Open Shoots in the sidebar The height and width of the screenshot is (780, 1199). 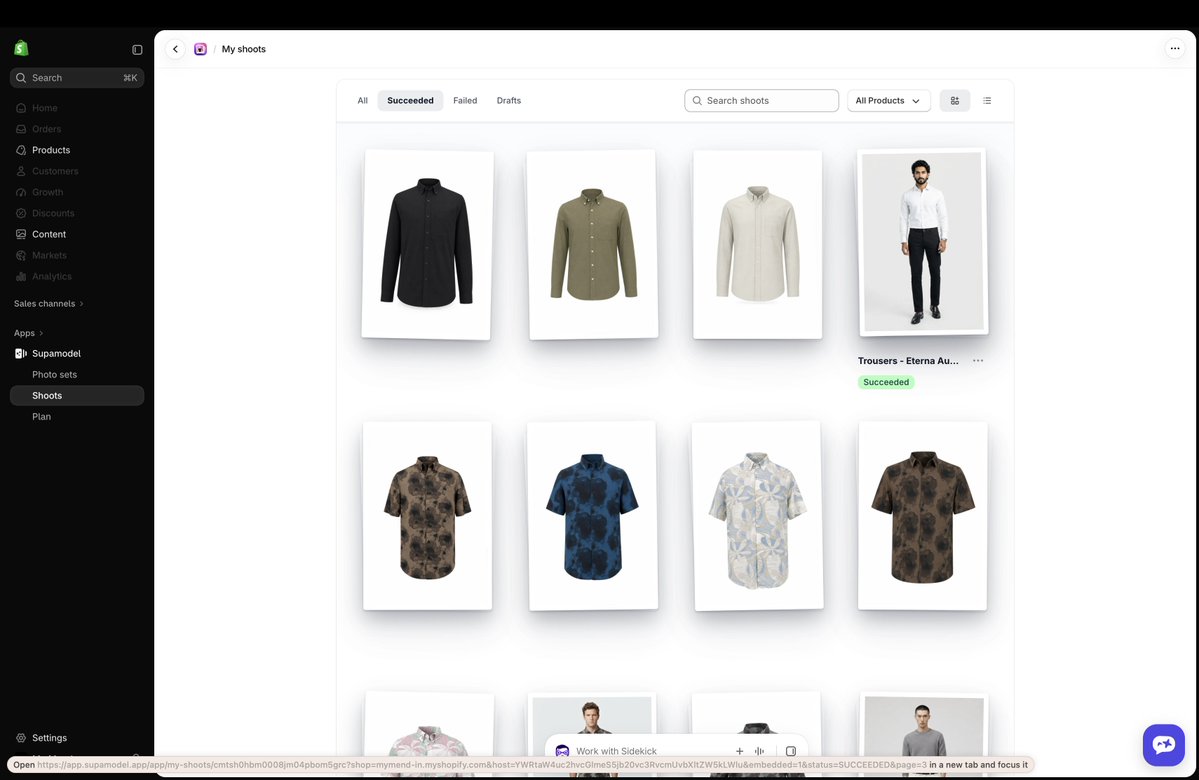(x=76, y=395)
